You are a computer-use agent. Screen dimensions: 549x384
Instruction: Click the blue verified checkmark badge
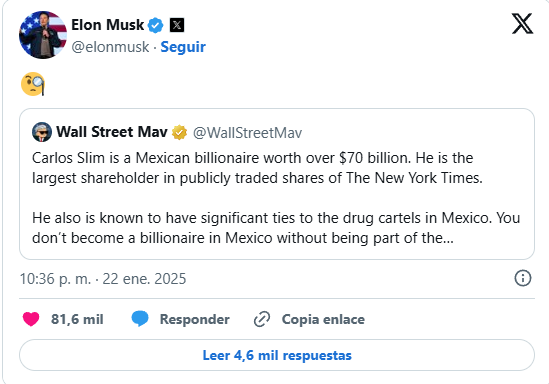pos(155,26)
